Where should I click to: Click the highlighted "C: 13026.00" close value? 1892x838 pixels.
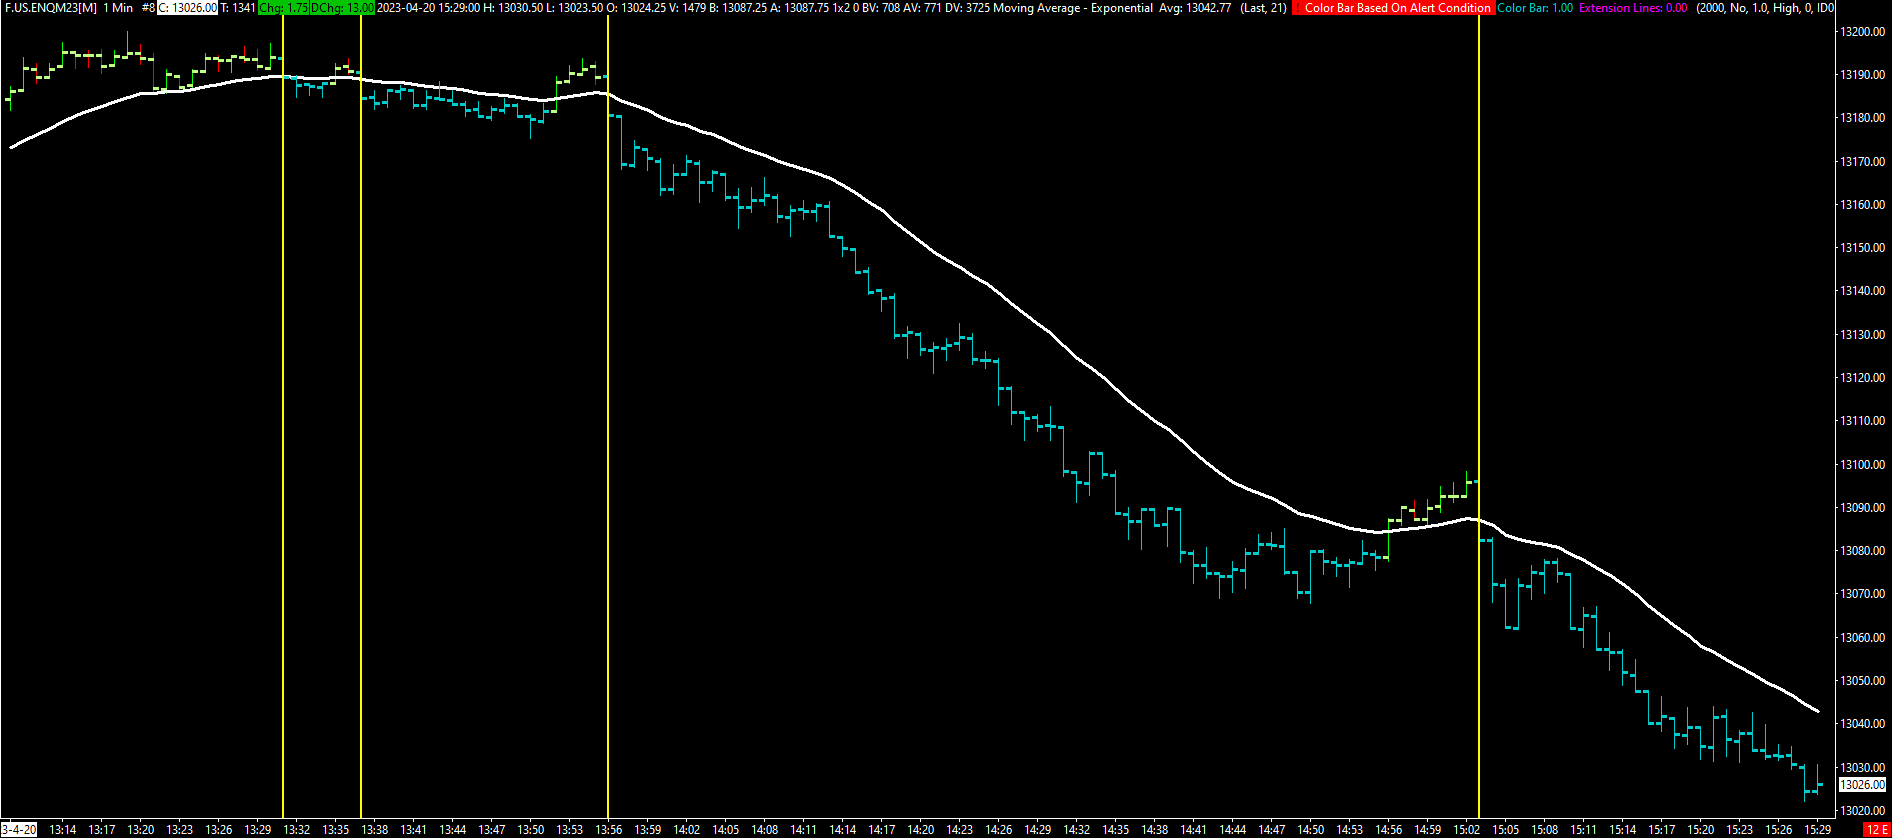pyautogui.click(x=187, y=8)
